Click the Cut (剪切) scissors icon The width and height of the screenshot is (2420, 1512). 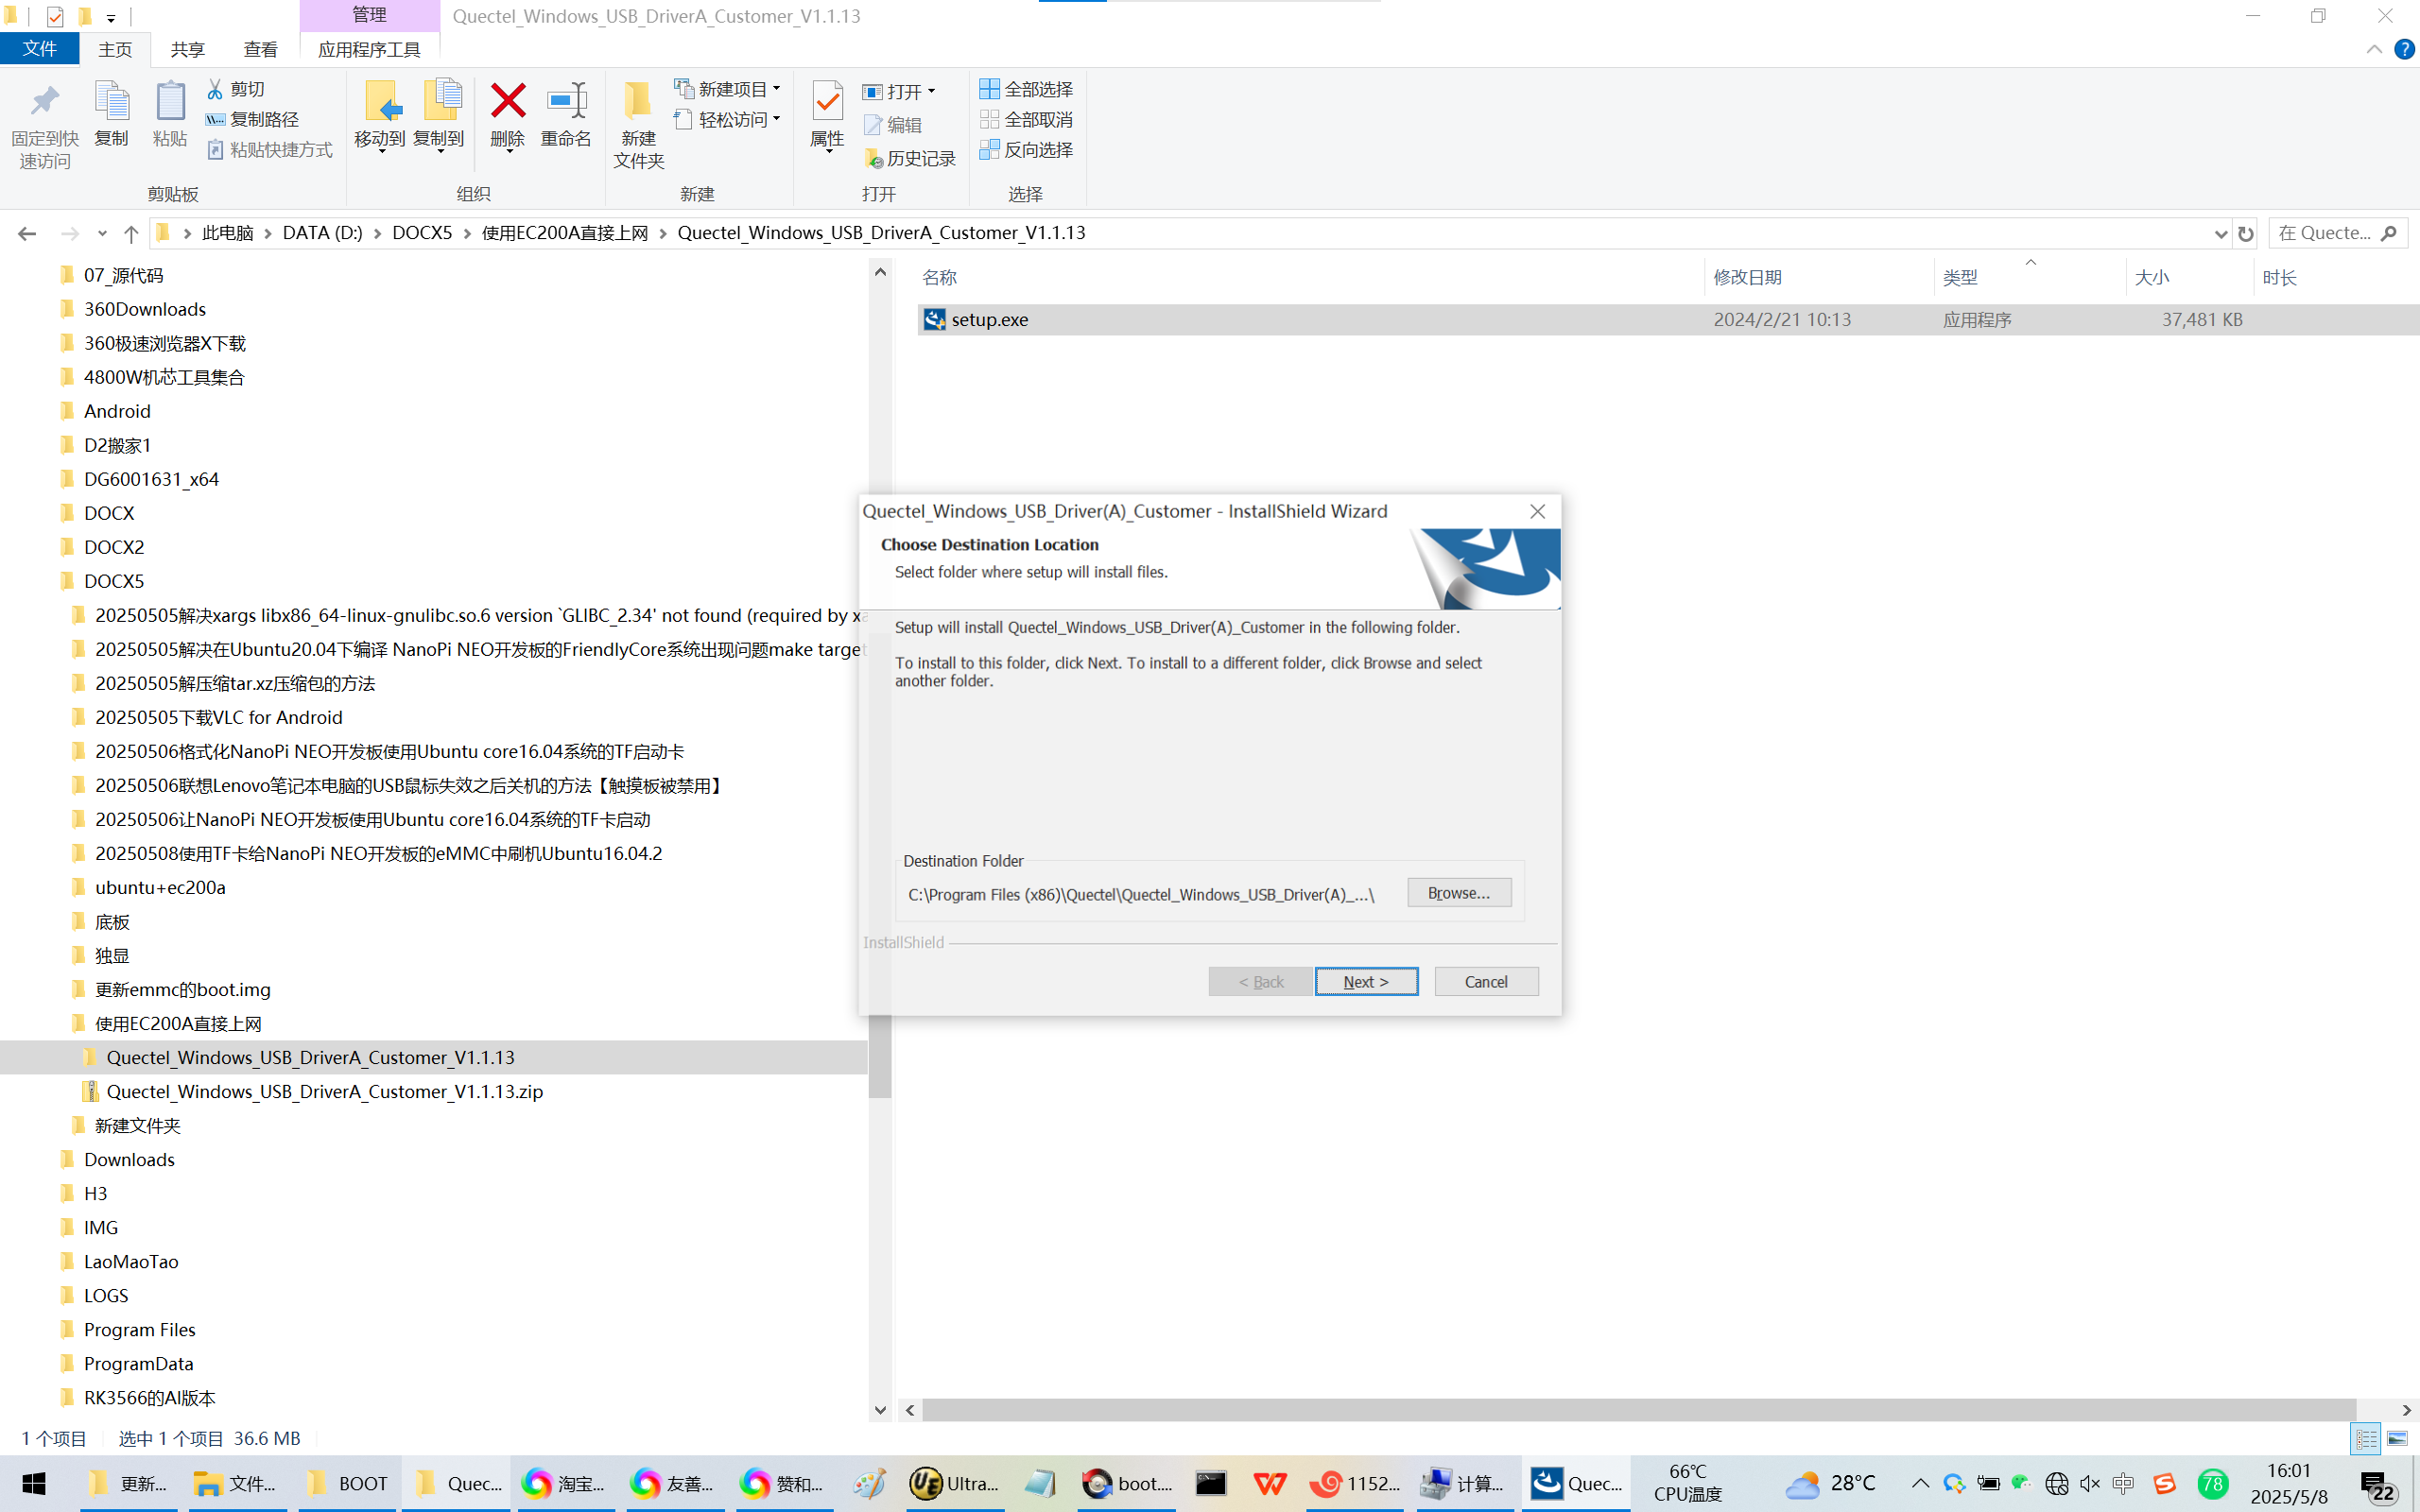point(215,89)
